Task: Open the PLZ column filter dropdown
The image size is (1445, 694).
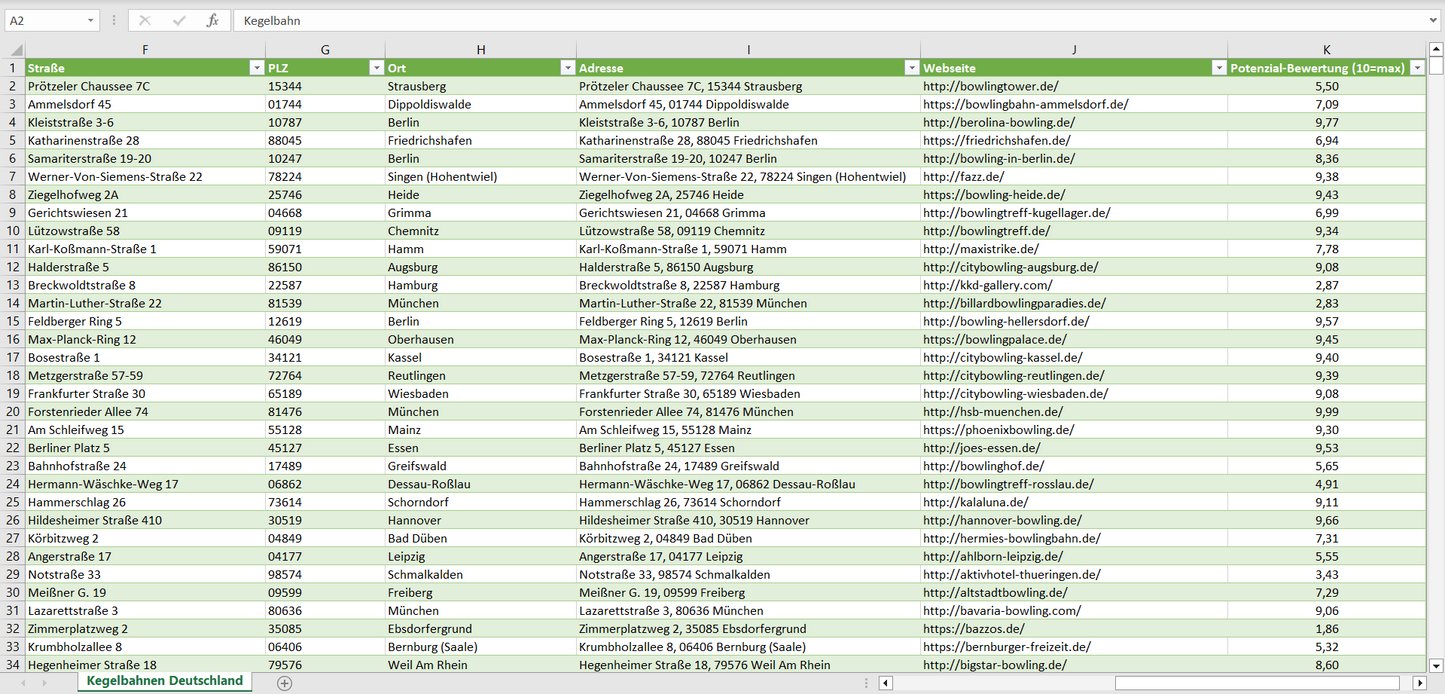Action: point(376,68)
